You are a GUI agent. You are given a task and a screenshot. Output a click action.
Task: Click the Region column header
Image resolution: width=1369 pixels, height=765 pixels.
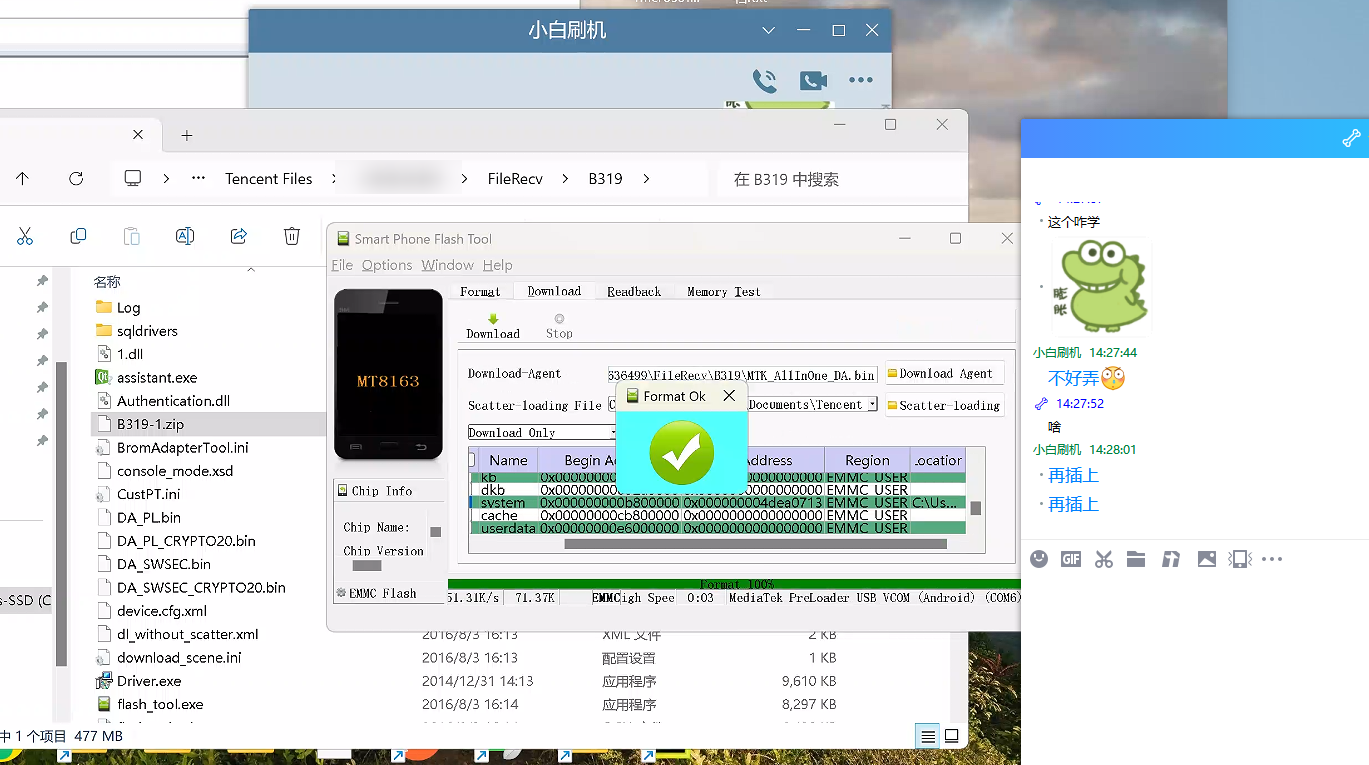click(867, 460)
